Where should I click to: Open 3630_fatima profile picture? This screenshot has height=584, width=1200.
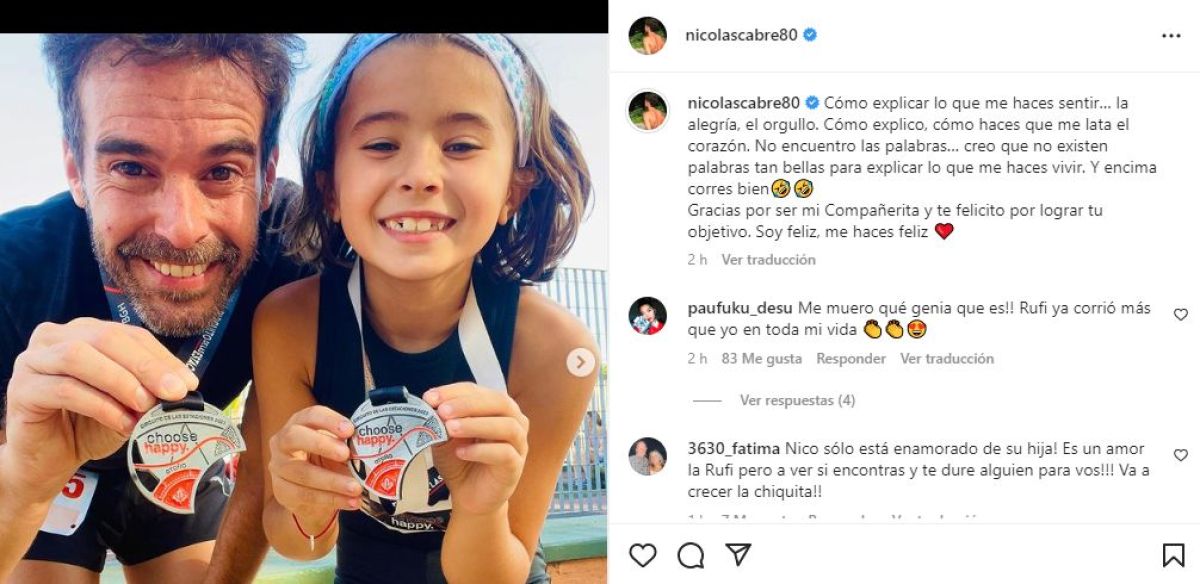pos(647,456)
